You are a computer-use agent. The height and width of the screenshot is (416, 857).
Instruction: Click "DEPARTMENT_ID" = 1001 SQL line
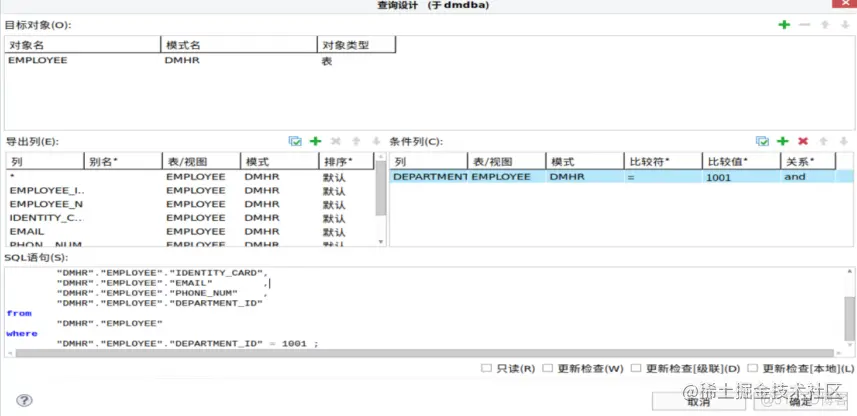[x=187, y=344]
